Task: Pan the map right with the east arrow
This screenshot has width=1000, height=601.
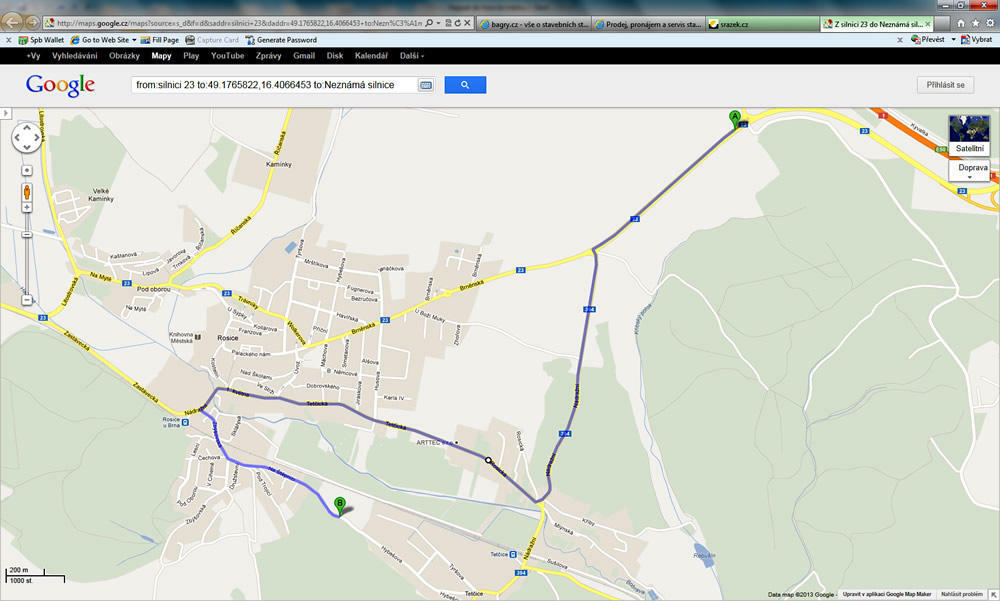Action: tap(36, 137)
